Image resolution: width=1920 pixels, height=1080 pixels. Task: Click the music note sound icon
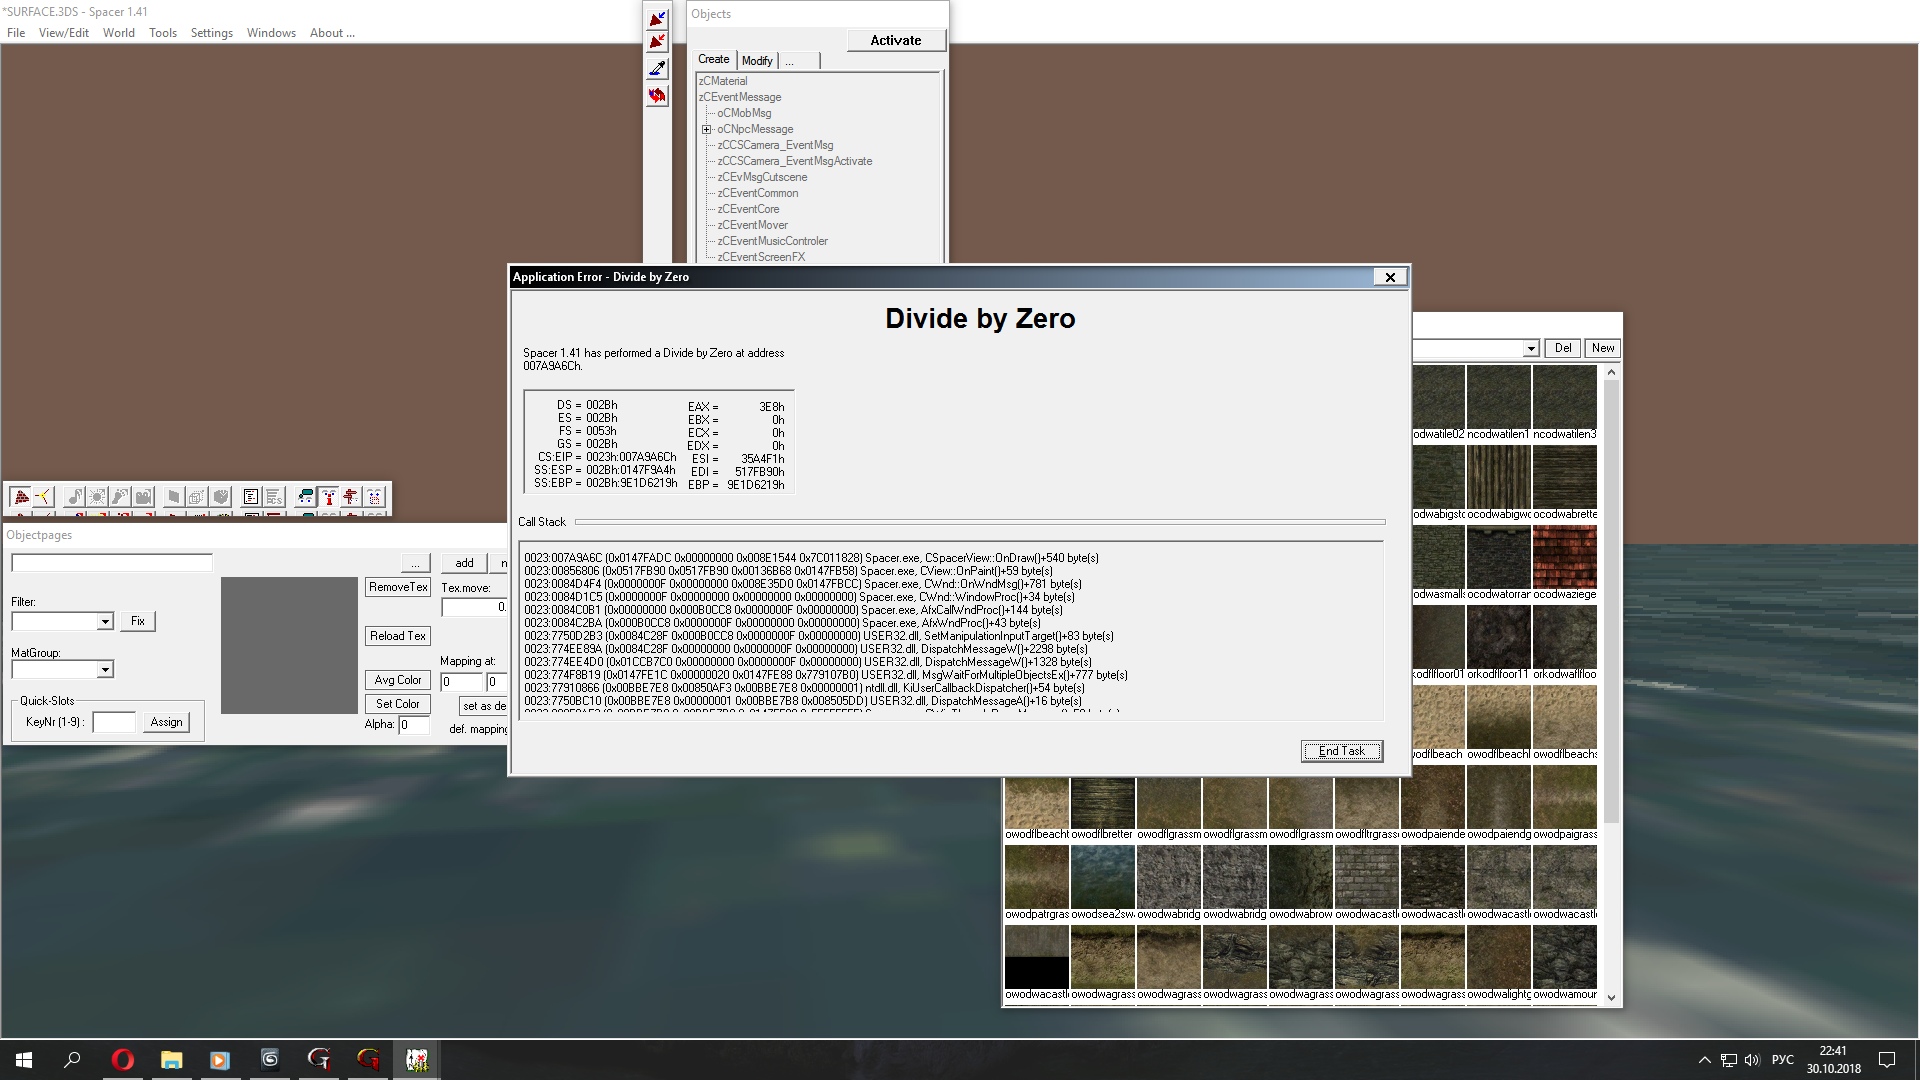click(x=75, y=496)
